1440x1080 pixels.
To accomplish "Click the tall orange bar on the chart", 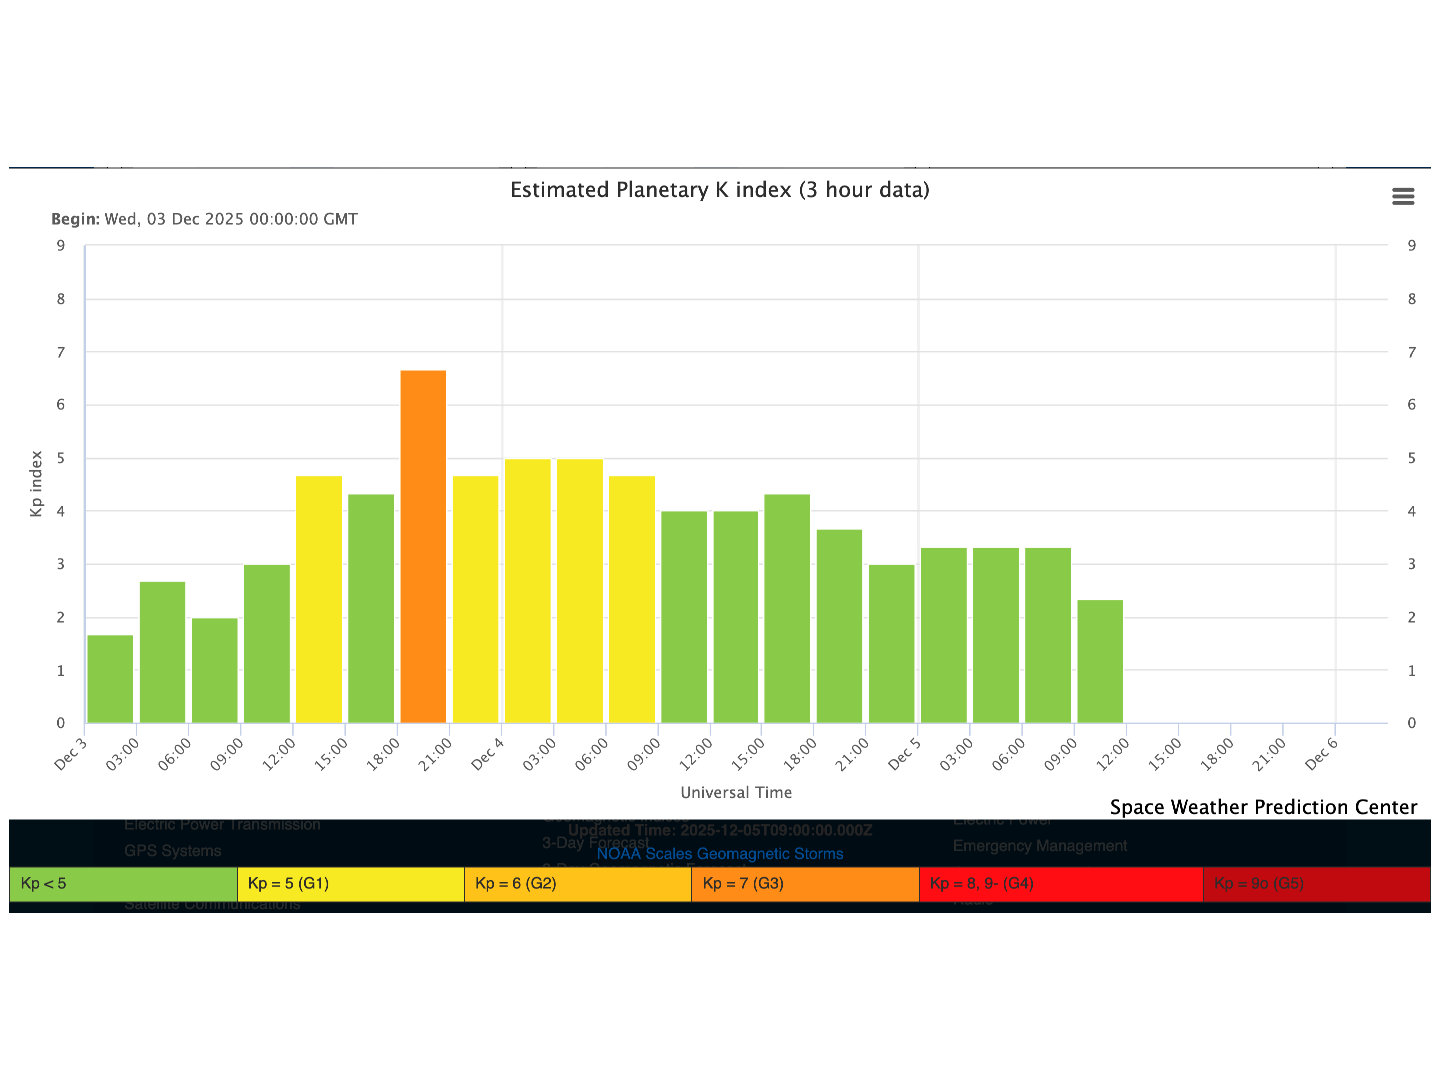I will (x=423, y=546).
